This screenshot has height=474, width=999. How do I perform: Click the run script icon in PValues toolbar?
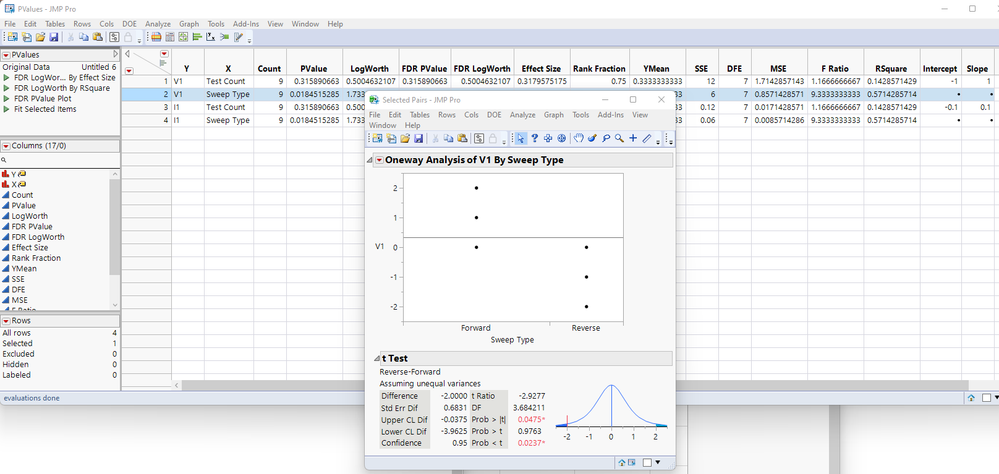pos(114,37)
